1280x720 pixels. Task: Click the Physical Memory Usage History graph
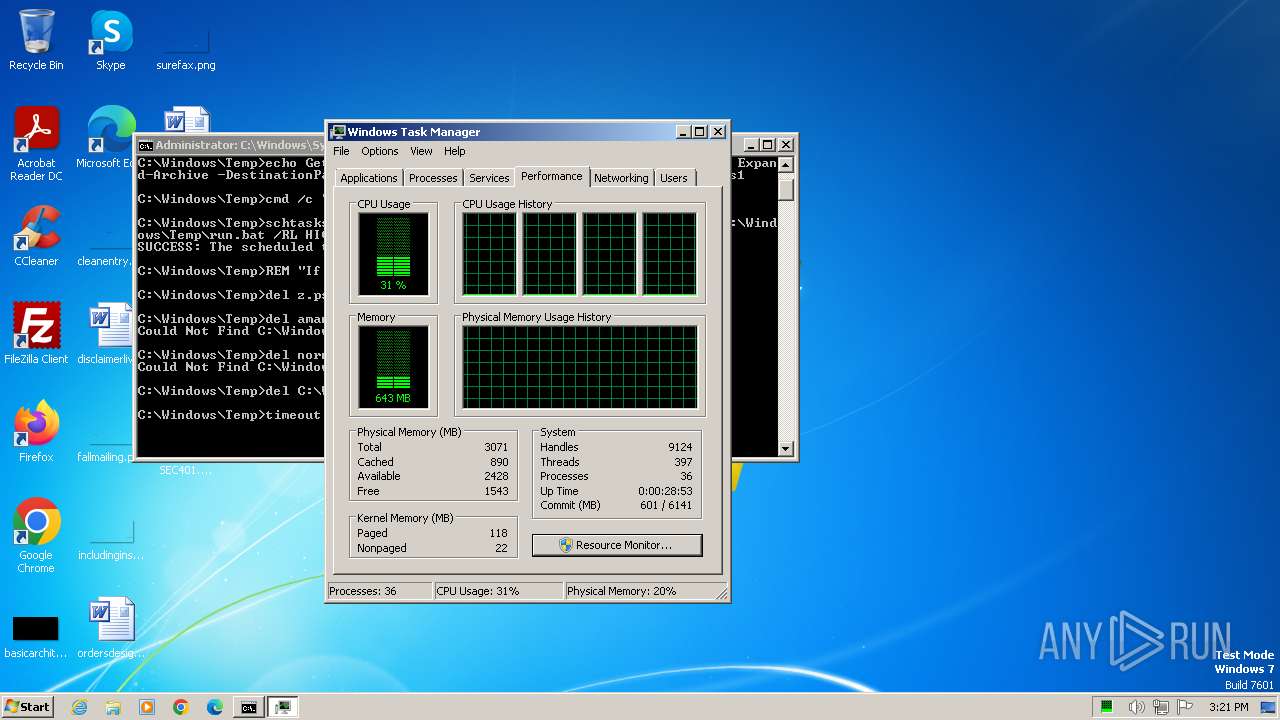pos(579,367)
